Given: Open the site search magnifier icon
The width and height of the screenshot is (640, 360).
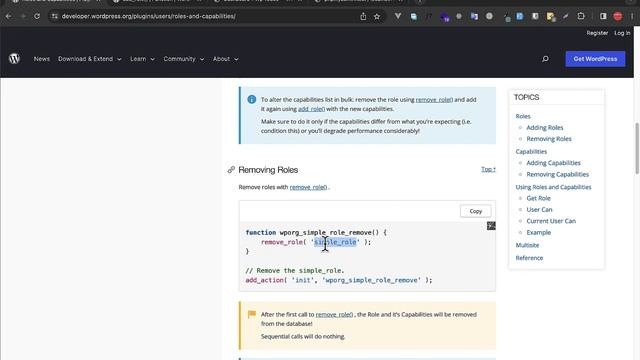Looking at the screenshot, I should (x=545, y=59).
